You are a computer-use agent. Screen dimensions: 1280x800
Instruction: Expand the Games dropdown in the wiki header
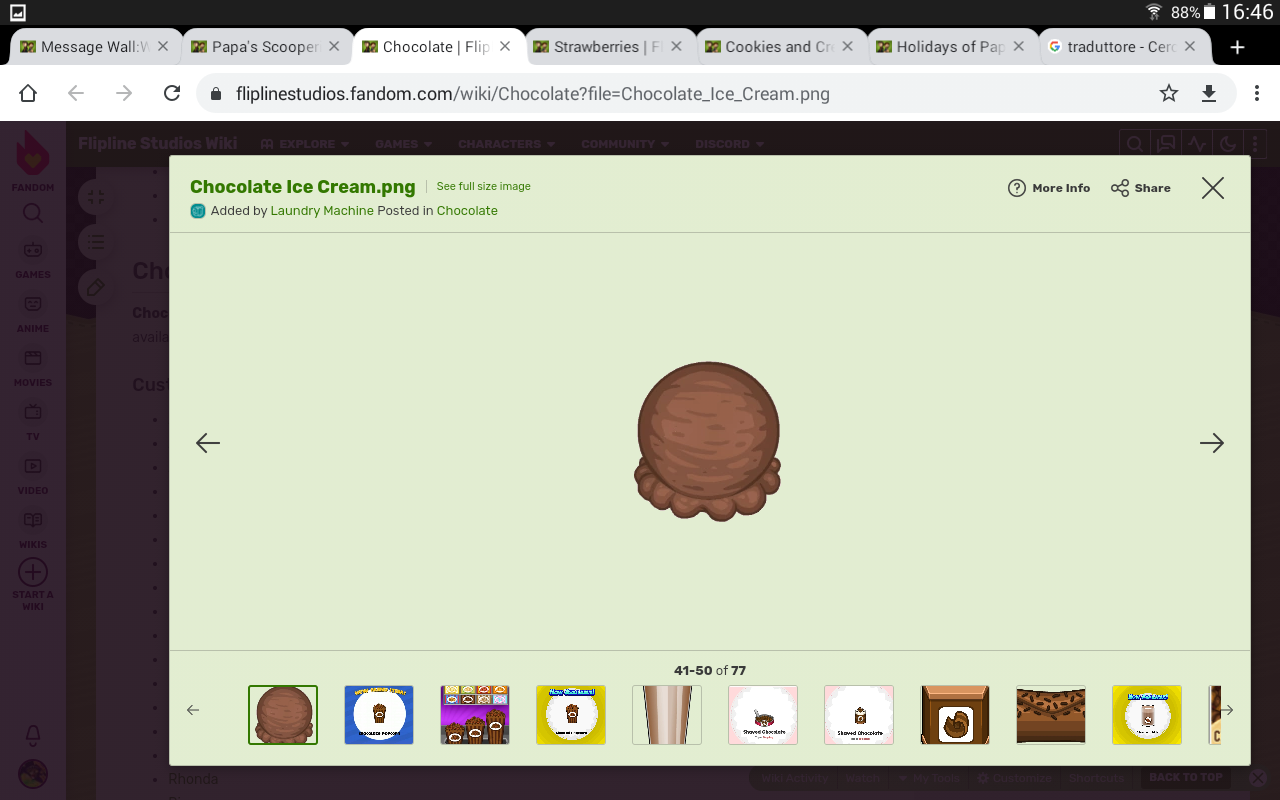pyautogui.click(x=404, y=144)
